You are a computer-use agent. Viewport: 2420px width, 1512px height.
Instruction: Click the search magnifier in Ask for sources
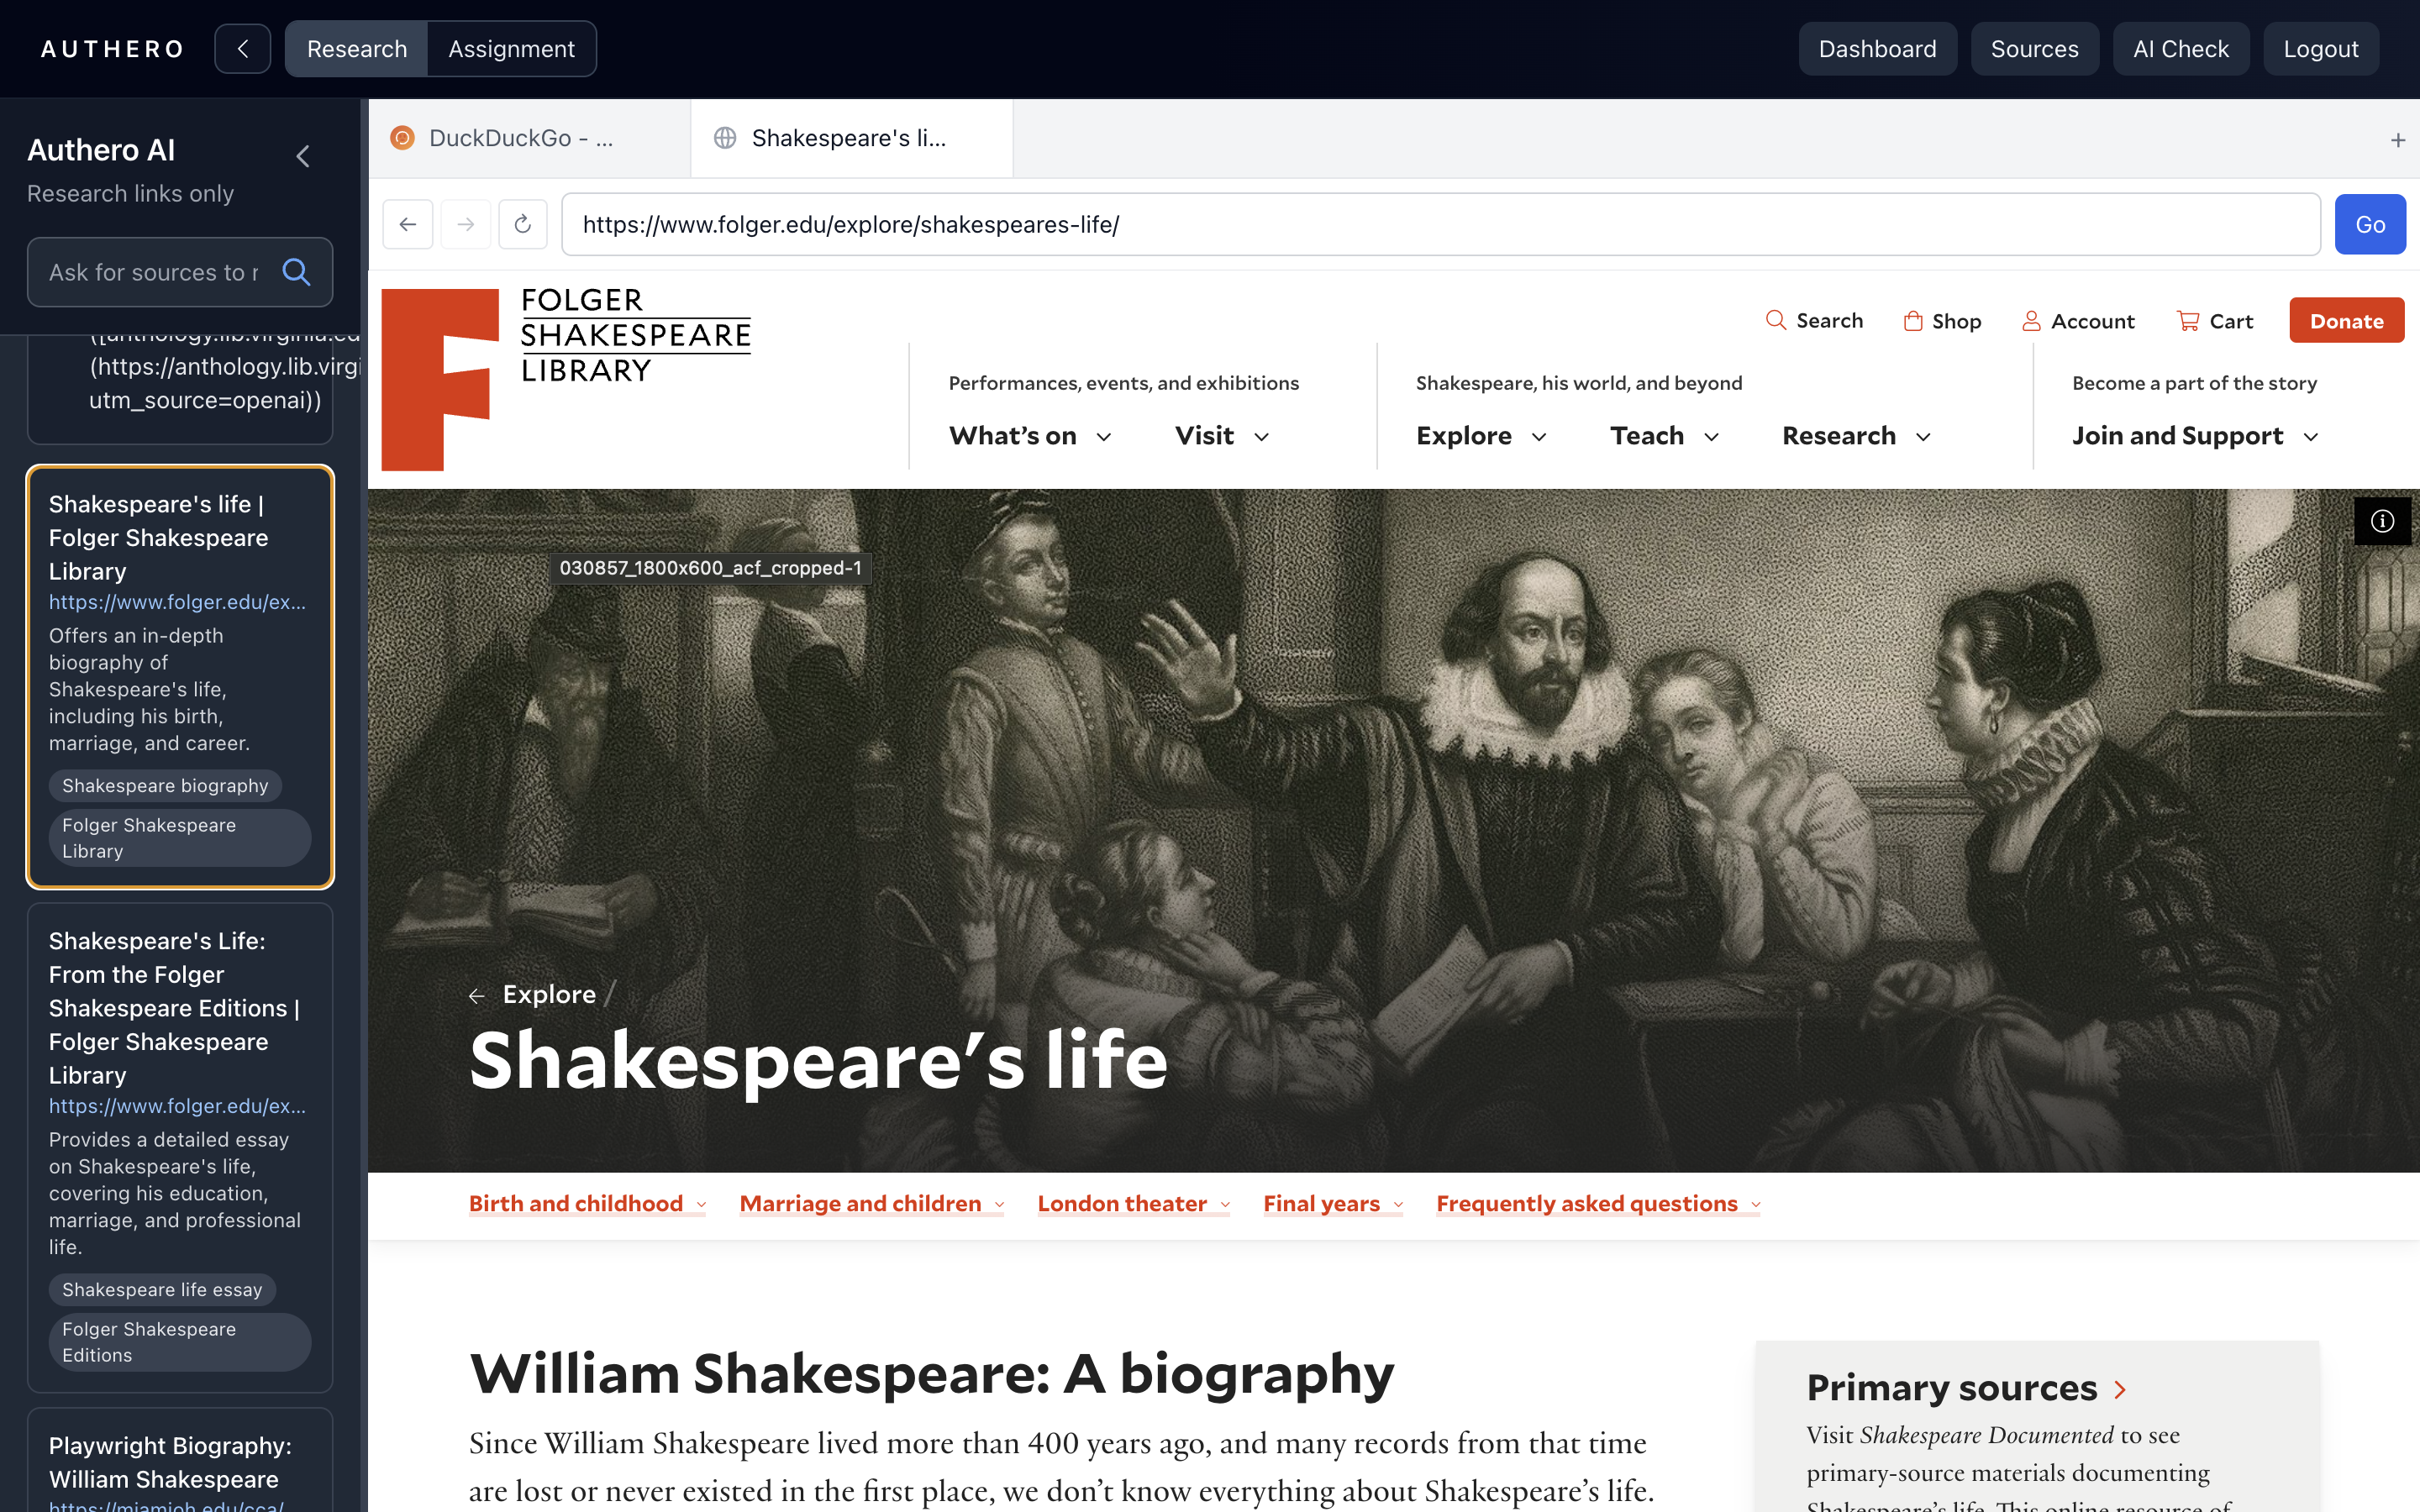[x=296, y=272]
